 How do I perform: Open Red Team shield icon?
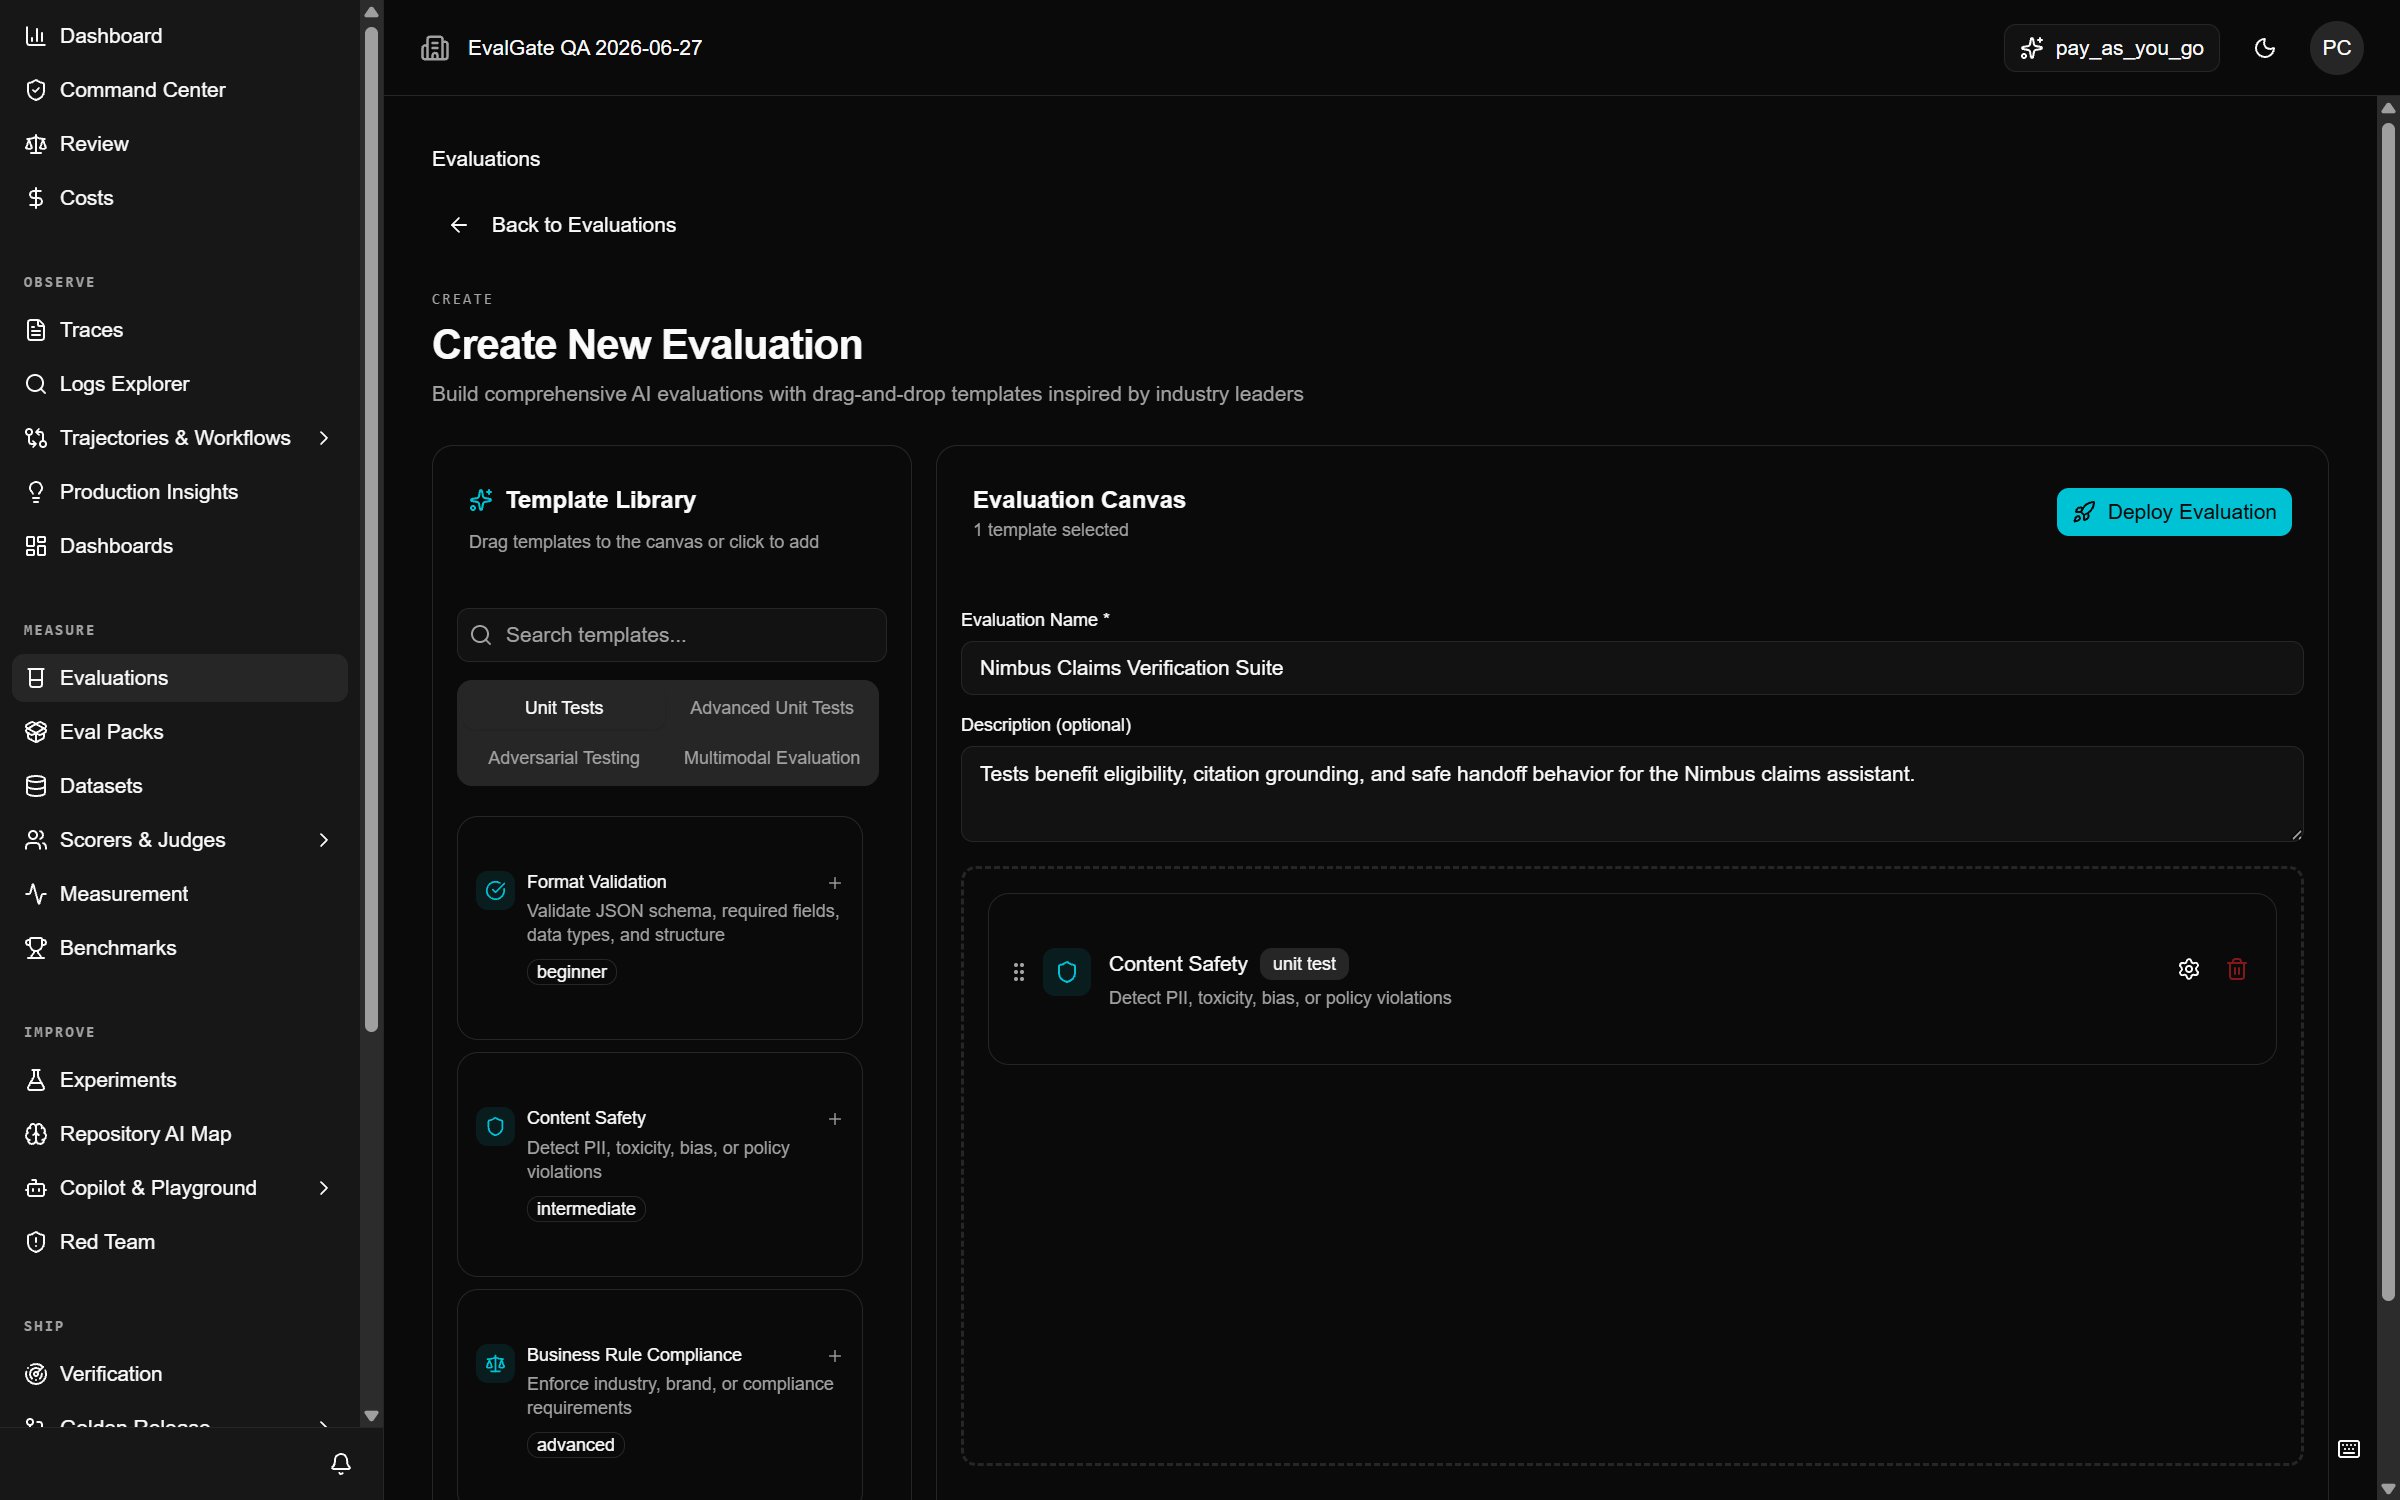(36, 1242)
